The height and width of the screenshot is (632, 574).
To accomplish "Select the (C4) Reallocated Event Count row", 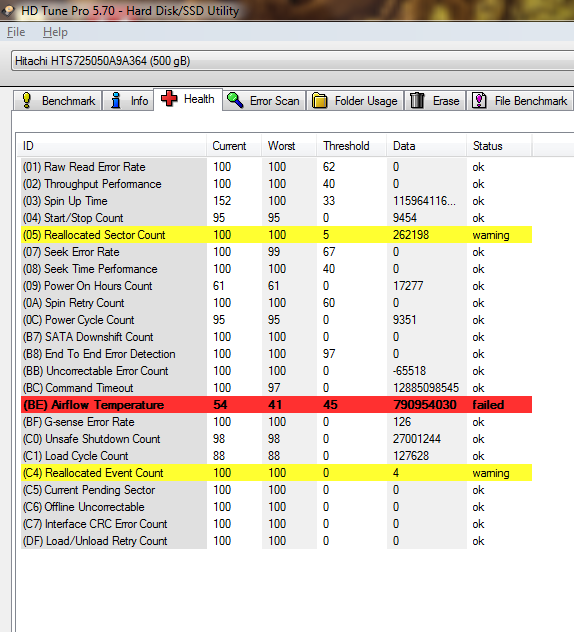I will pos(277,473).
